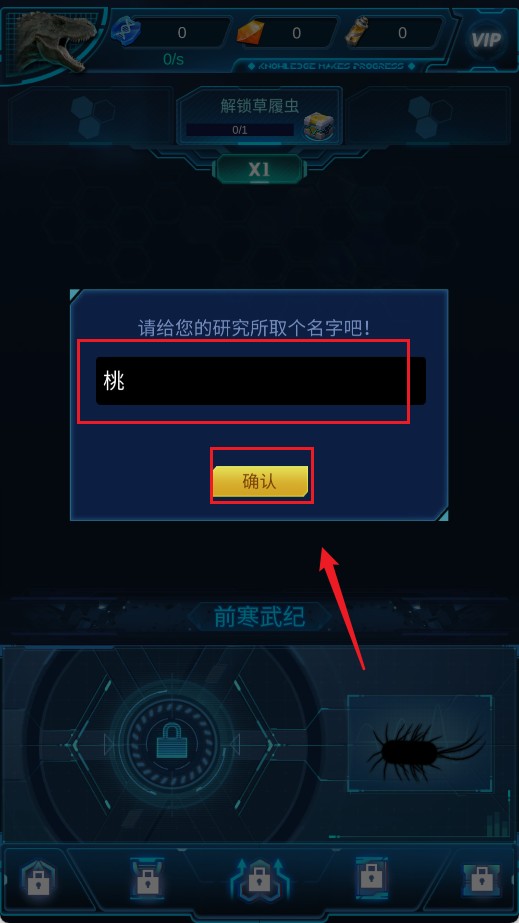Image resolution: width=519 pixels, height=923 pixels.
Task: Open fourth locked bottom tab
Action: (x=372, y=878)
